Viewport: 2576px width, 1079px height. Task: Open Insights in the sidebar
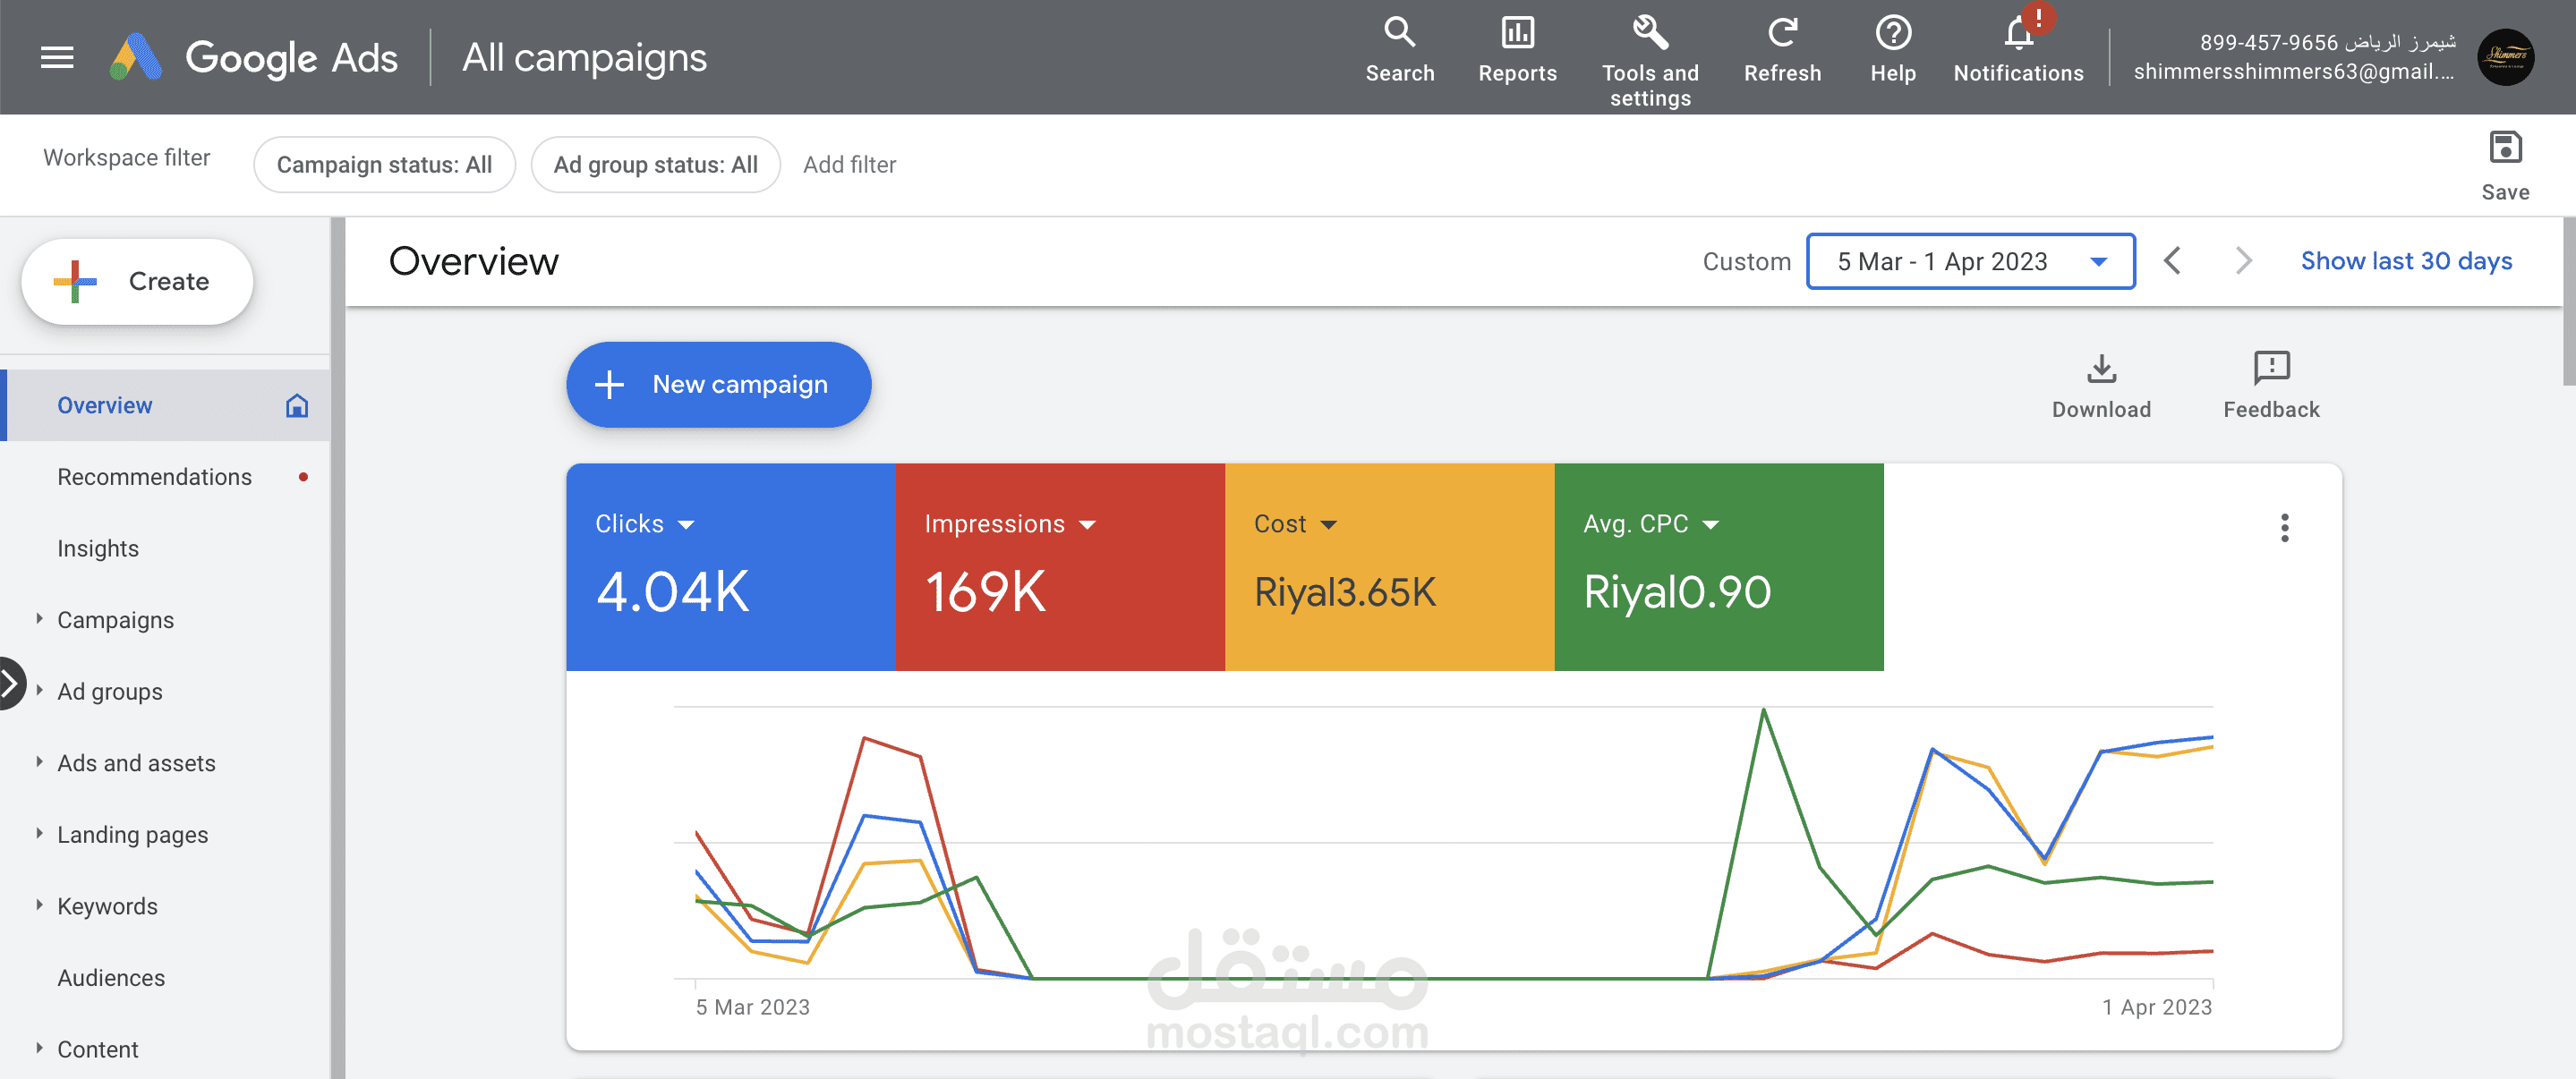(x=98, y=548)
